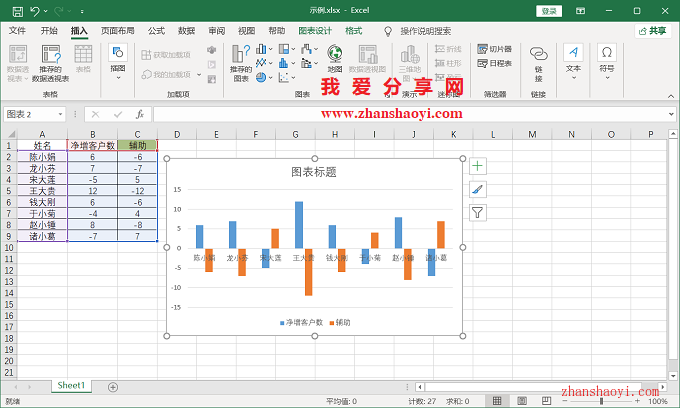This screenshot has height=408, width=680.
Task: Switch to Page Break Preview in status bar
Action: pyautogui.click(x=546, y=401)
